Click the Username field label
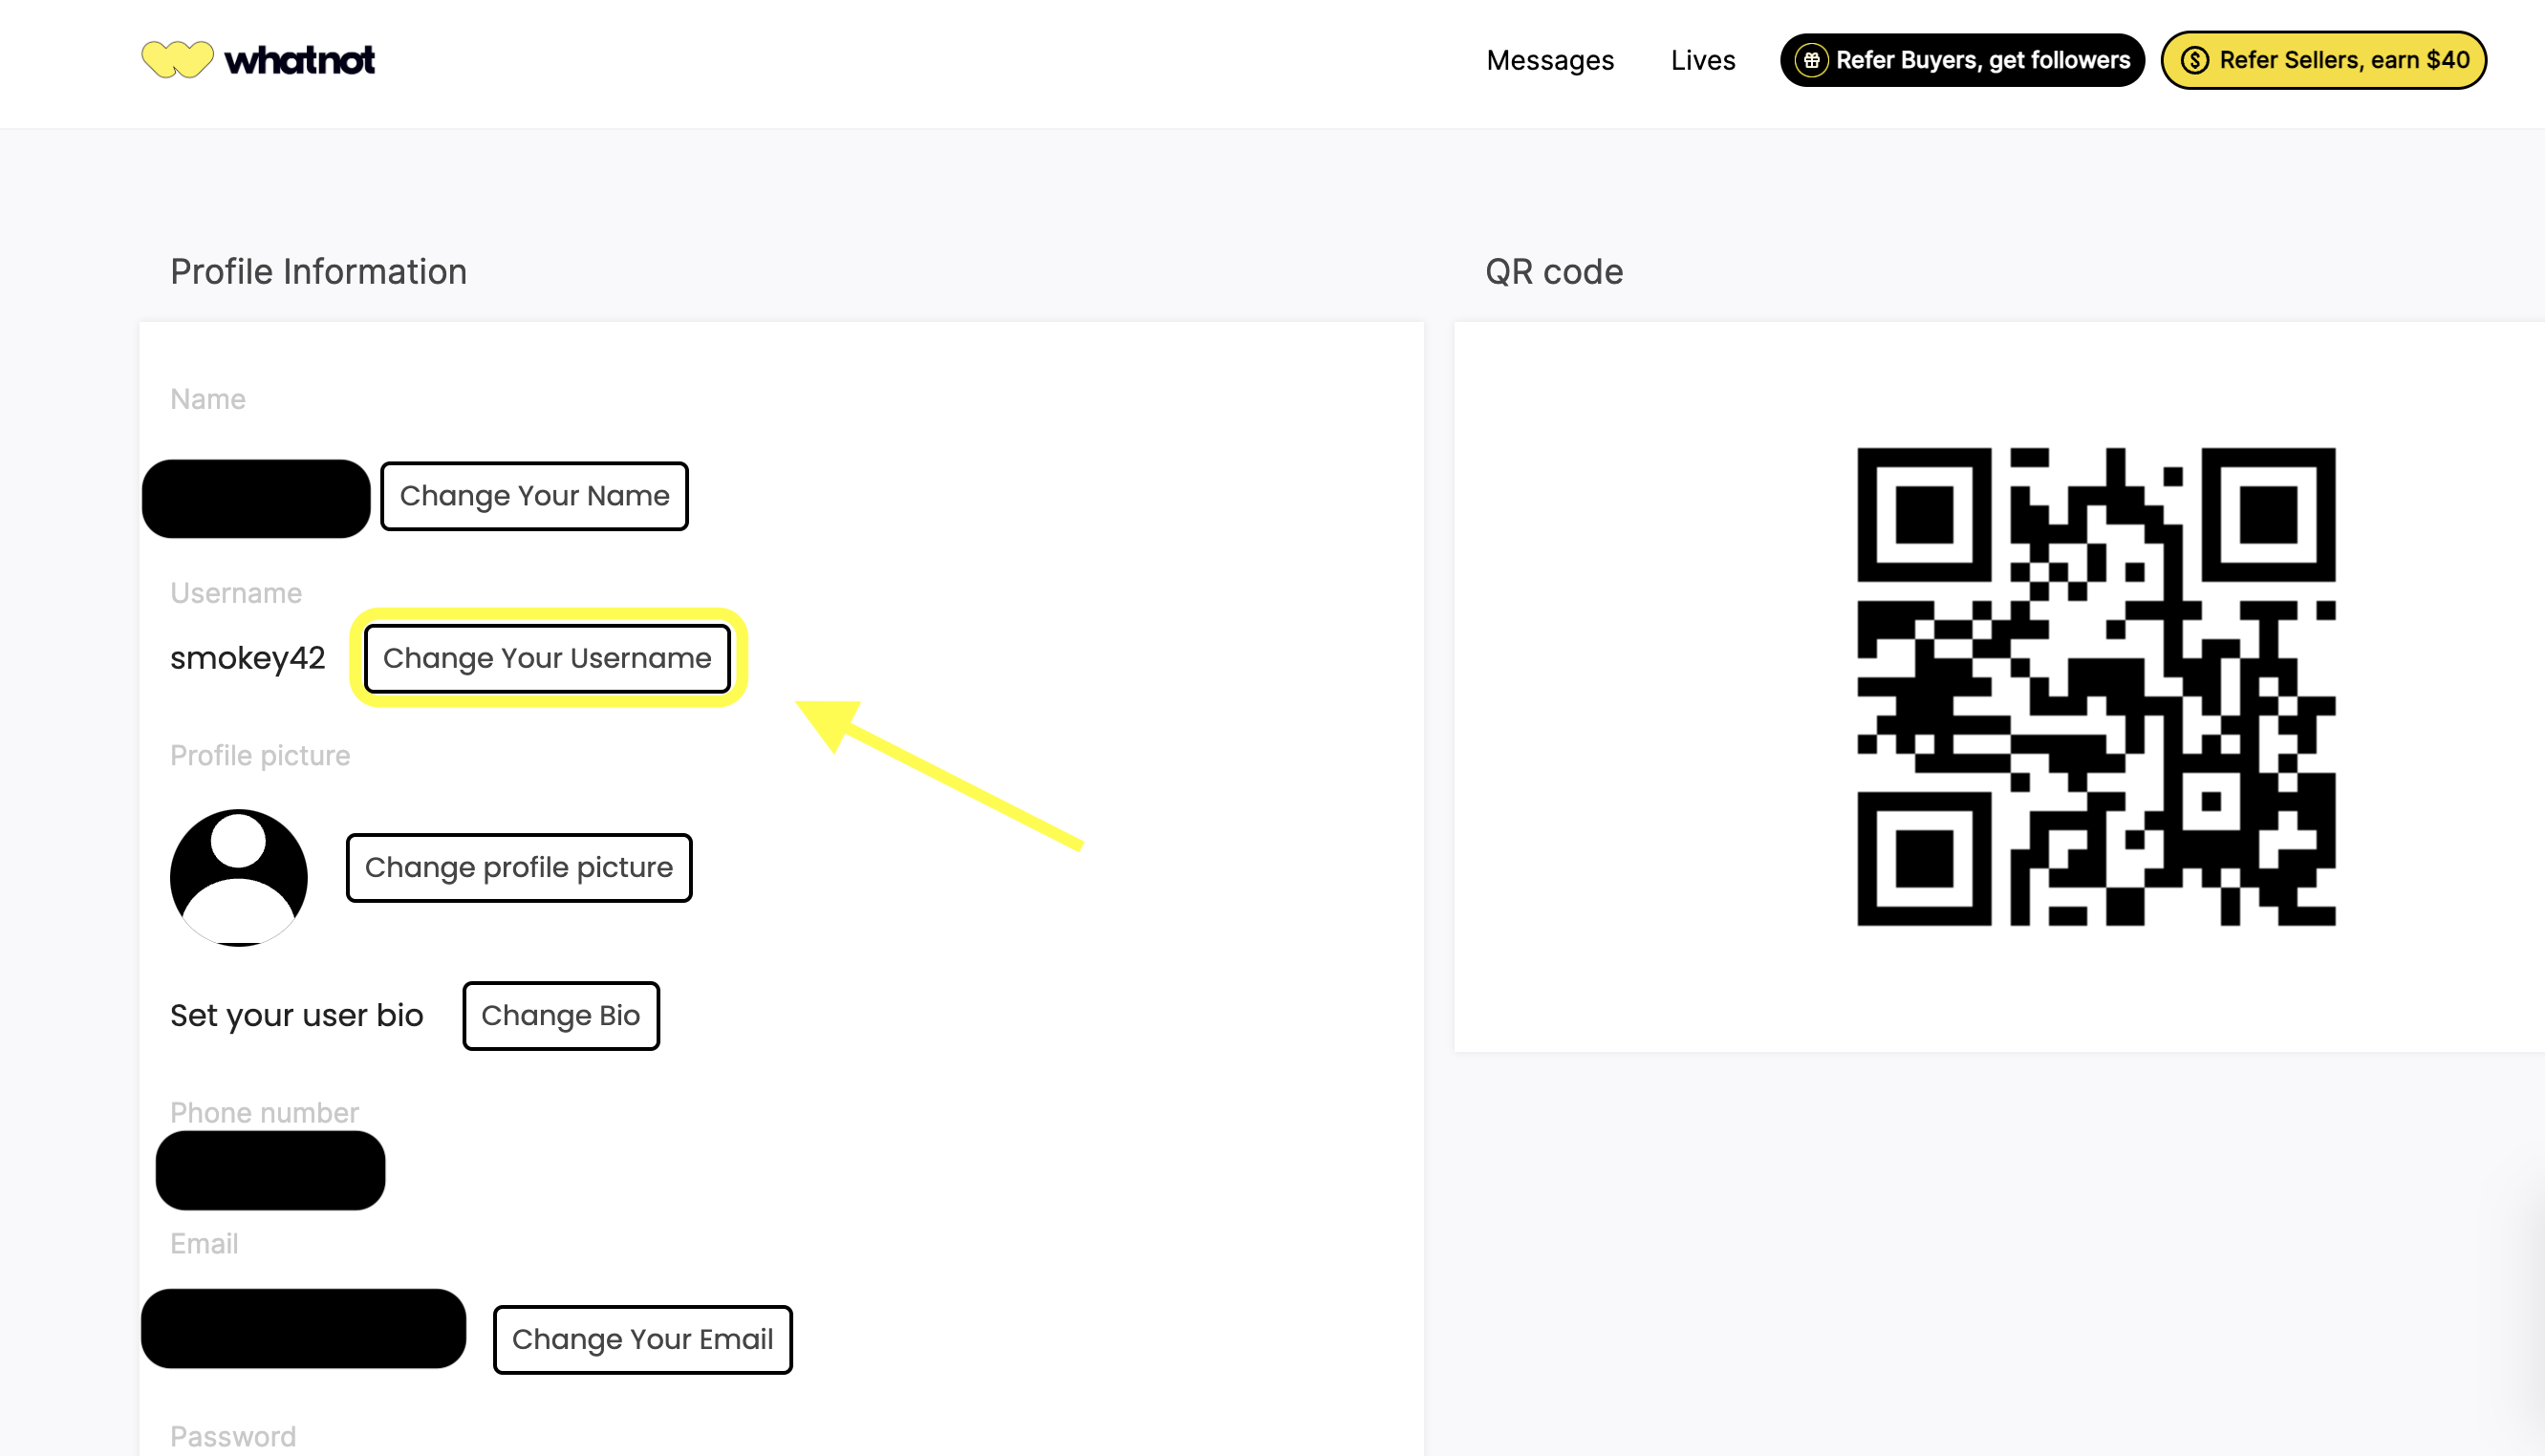 click(x=236, y=593)
